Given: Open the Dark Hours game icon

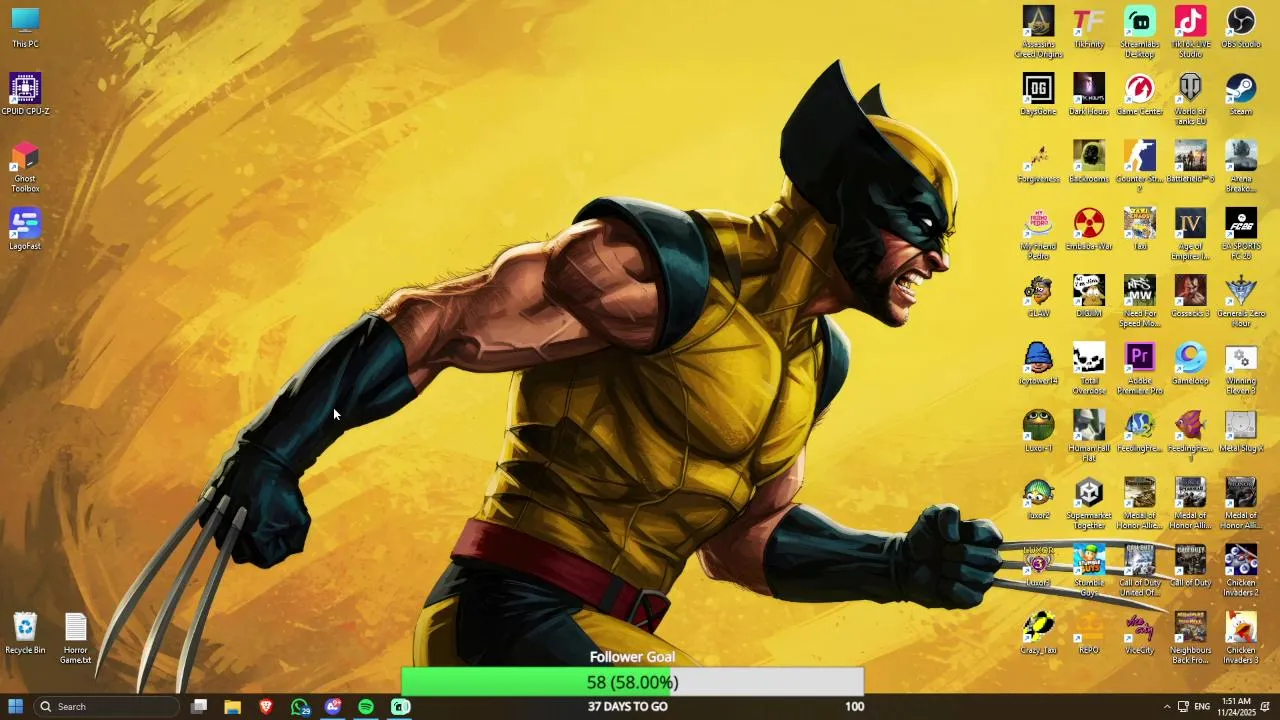Looking at the screenshot, I should (1089, 94).
